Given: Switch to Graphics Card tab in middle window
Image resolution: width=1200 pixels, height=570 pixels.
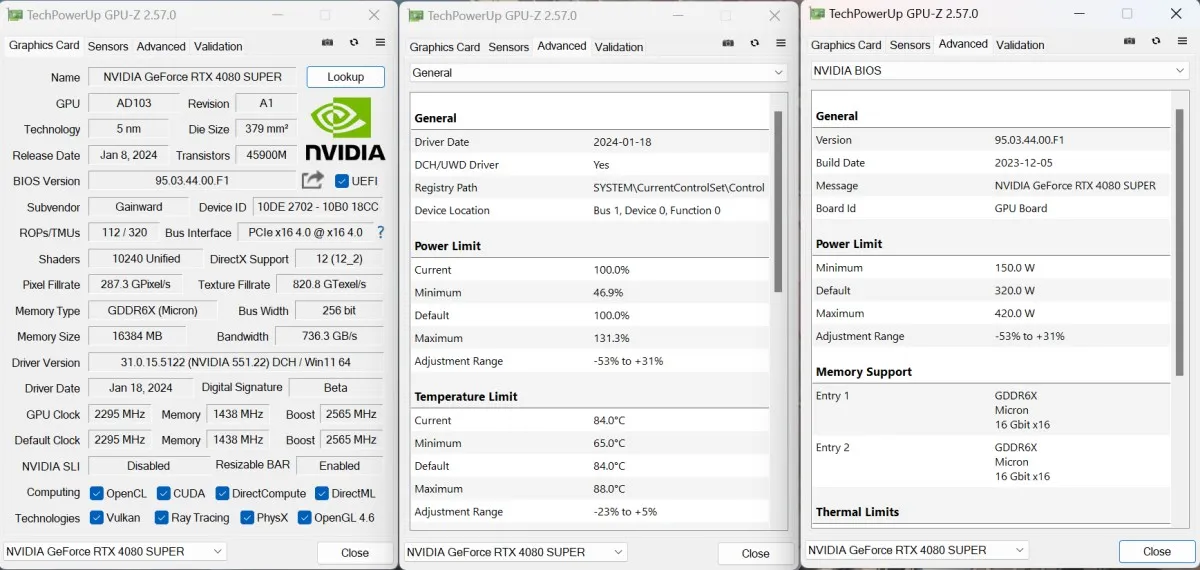Looking at the screenshot, I should (x=445, y=47).
